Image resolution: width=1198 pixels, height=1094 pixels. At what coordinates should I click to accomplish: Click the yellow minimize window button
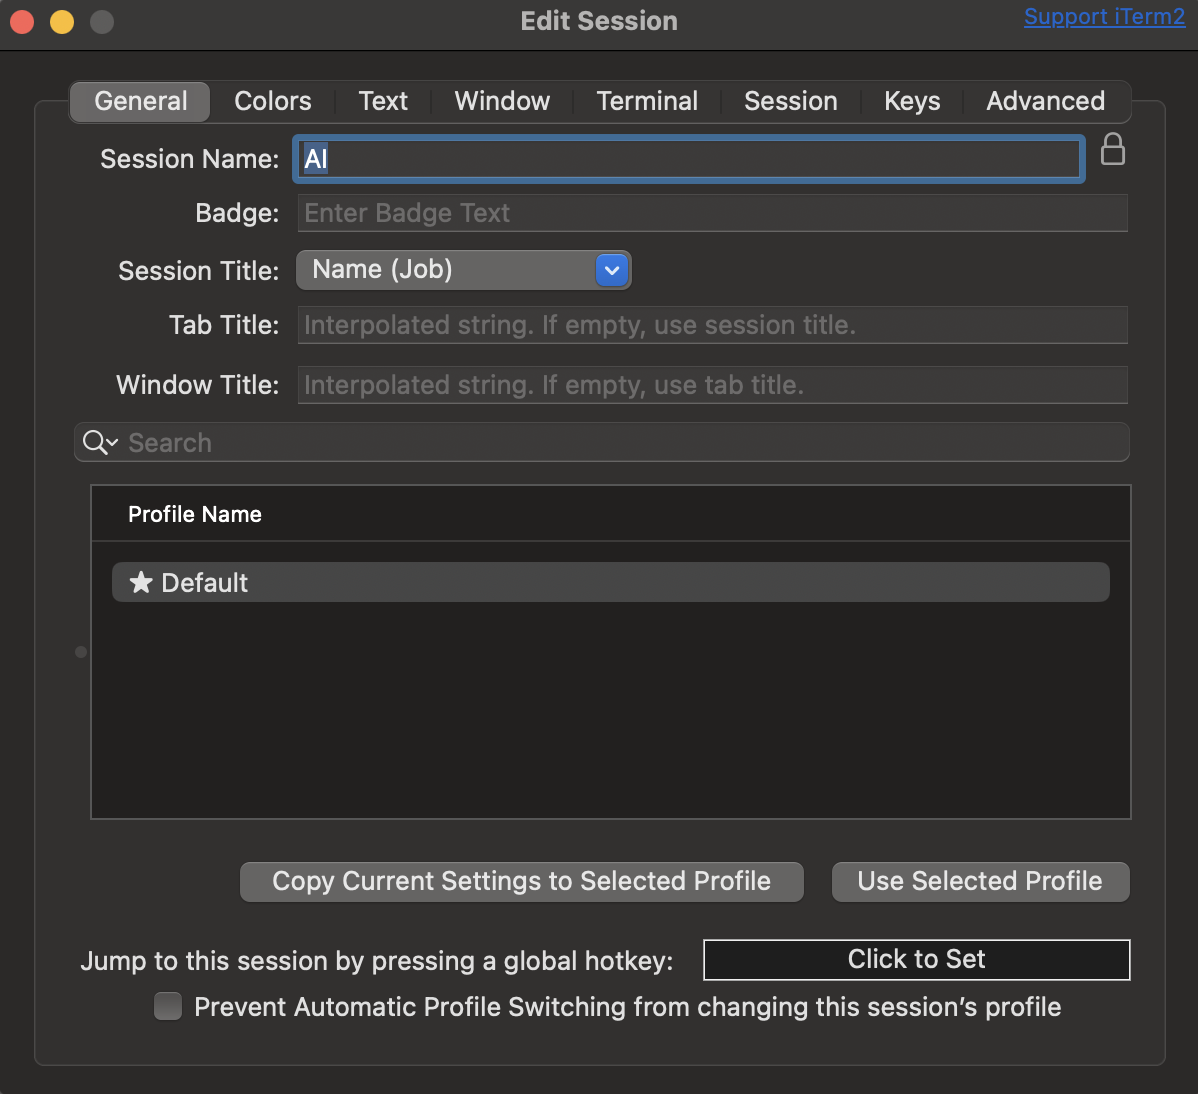tap(62, 21)
